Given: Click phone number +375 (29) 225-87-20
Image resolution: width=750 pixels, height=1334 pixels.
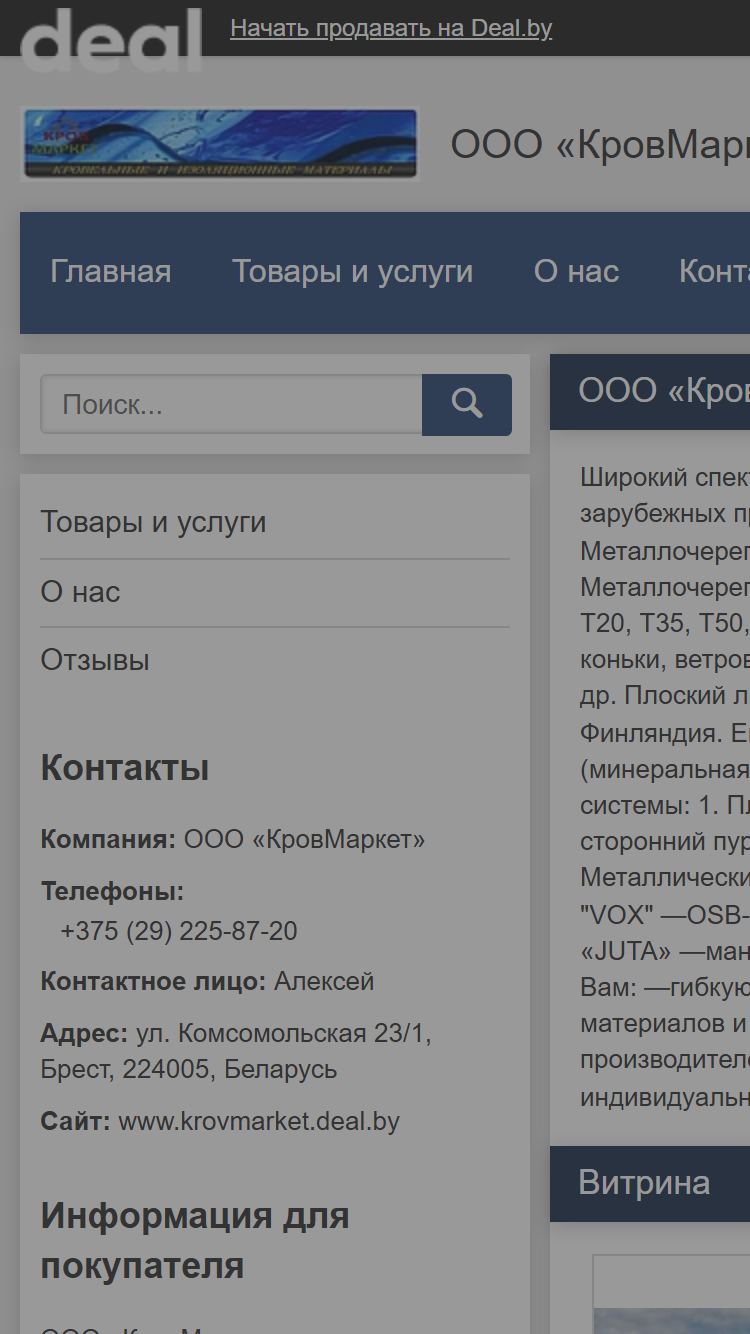Looking at the screenshot, I should point(179,931).
